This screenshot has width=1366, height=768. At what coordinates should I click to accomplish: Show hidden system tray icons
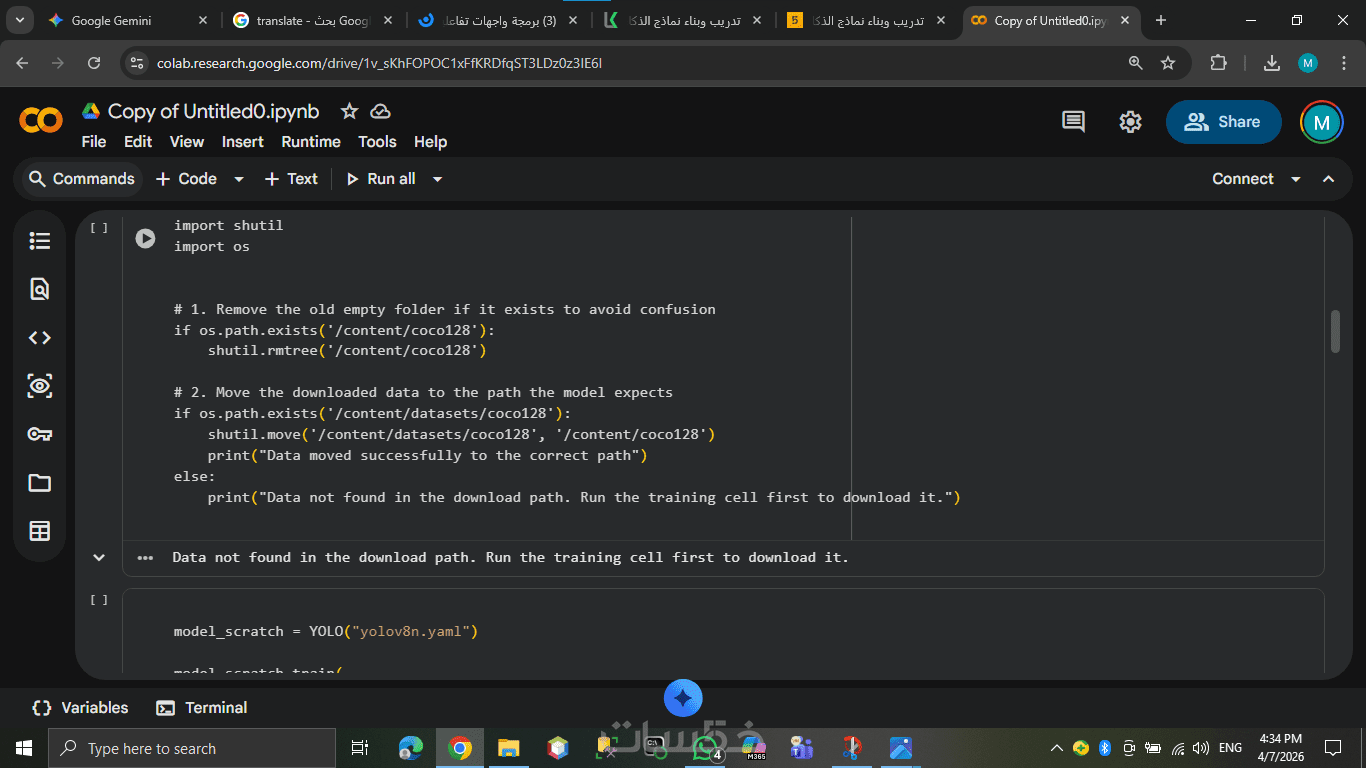pos(1056,748)
